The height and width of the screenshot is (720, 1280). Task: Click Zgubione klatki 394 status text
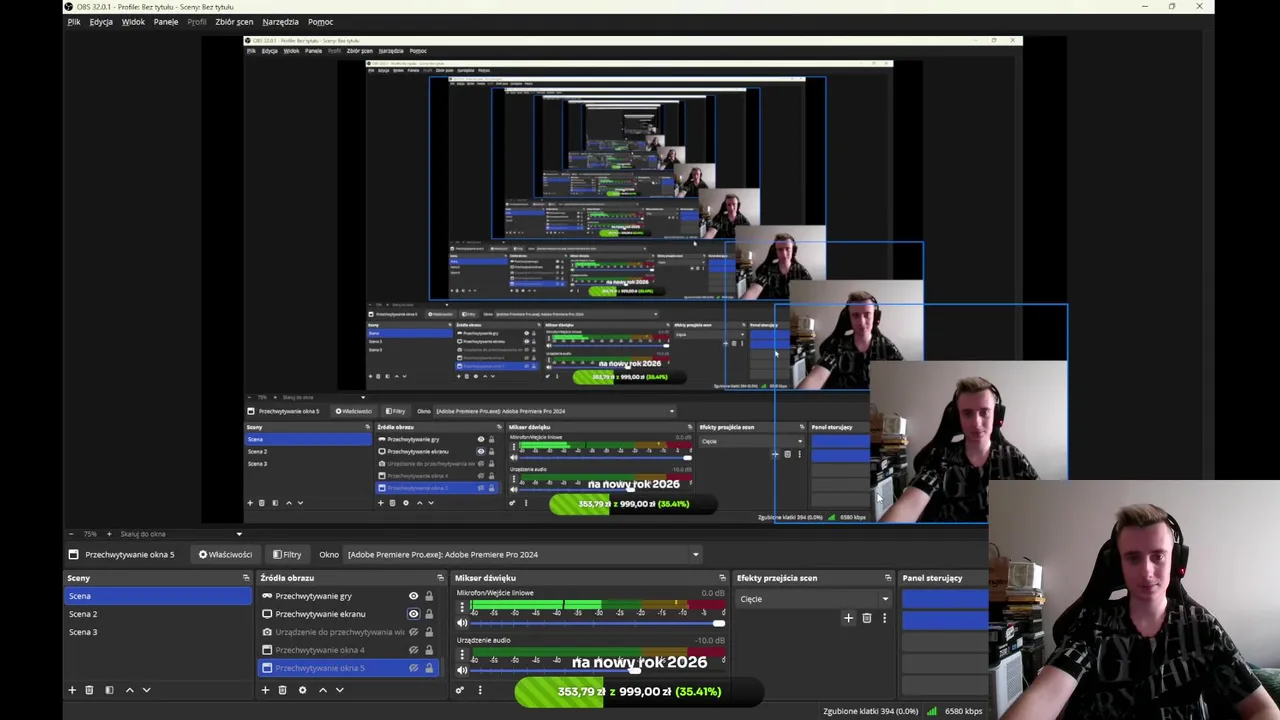pyautogui.click(x=870, y=711)
